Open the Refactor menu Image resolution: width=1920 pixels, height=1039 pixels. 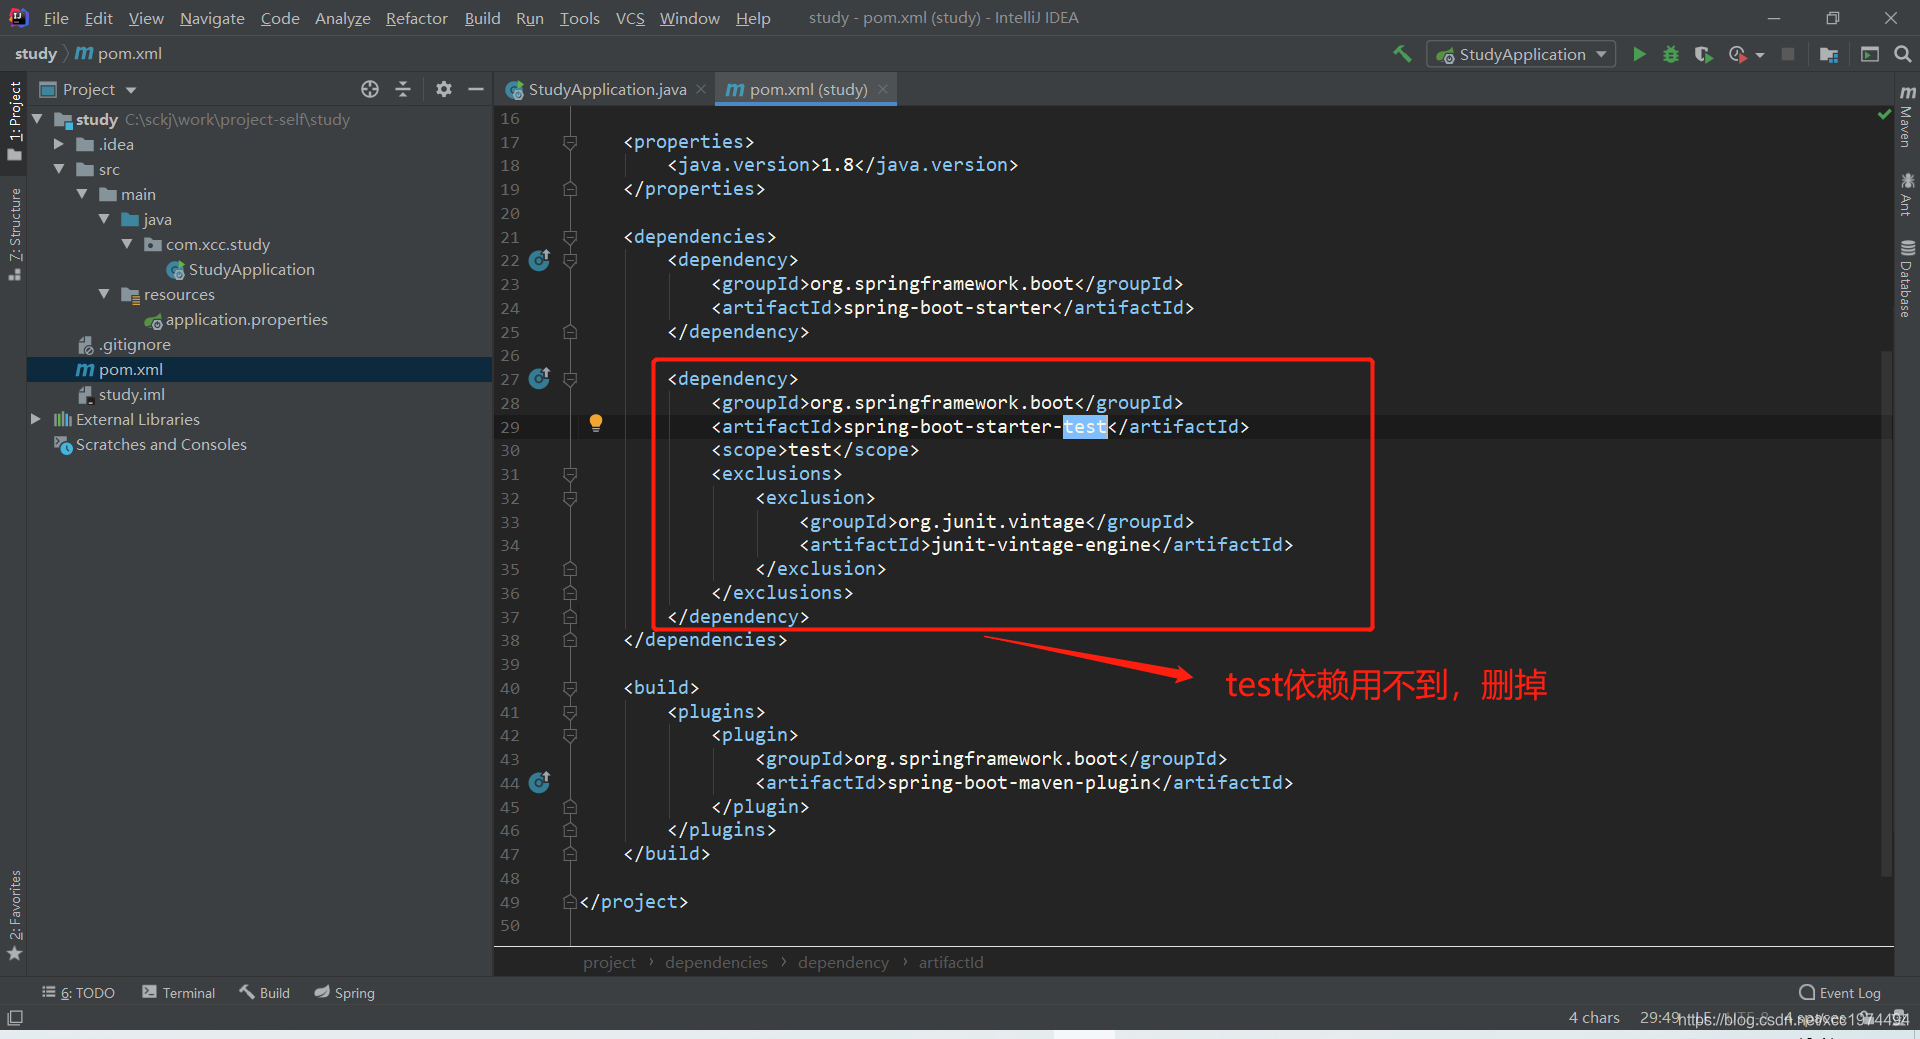click(417, 18)
